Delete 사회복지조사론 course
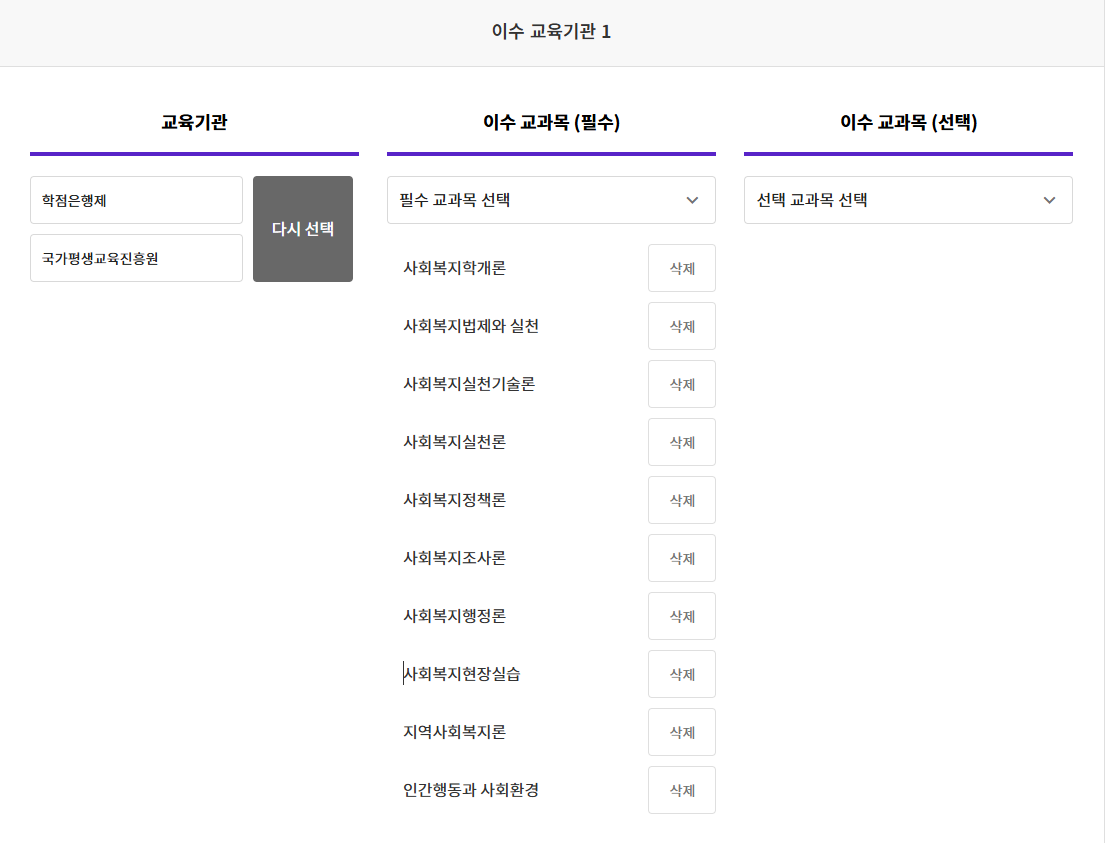 click(x=681, y=558)
